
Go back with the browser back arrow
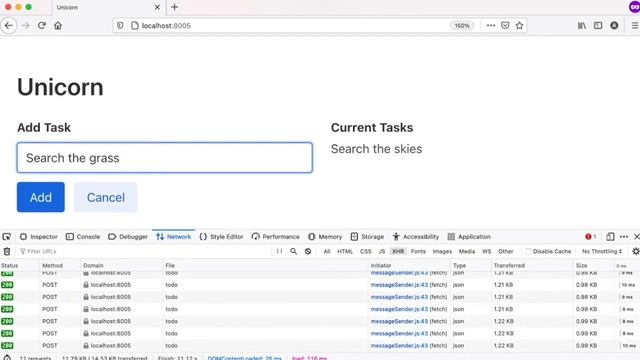tap(9, 25)
